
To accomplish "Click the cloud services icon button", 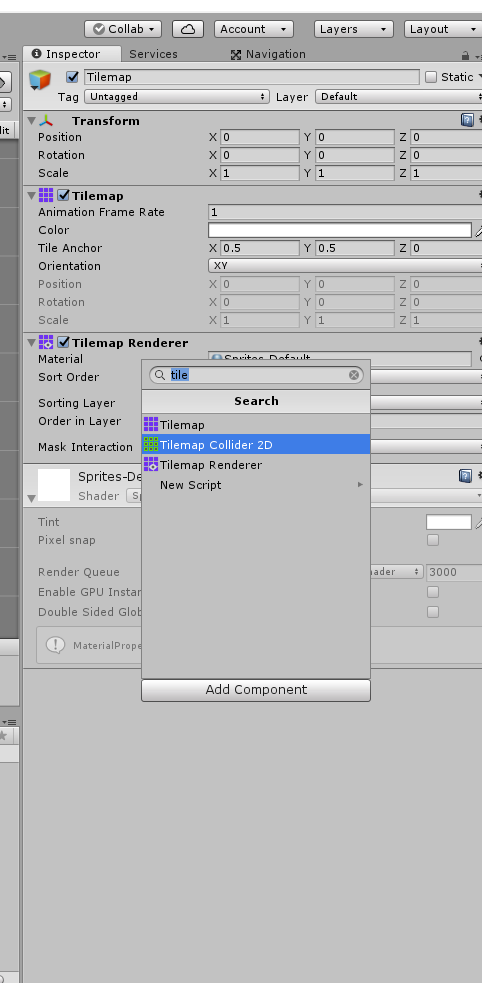I will point(187,29).
